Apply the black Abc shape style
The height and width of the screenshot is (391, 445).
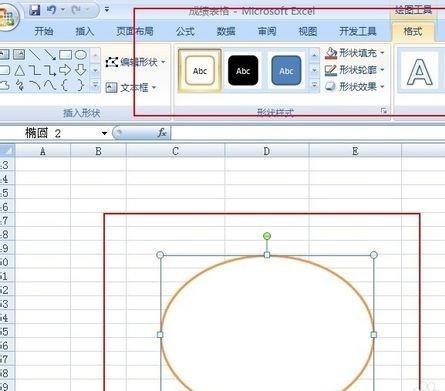coord(243,71)
